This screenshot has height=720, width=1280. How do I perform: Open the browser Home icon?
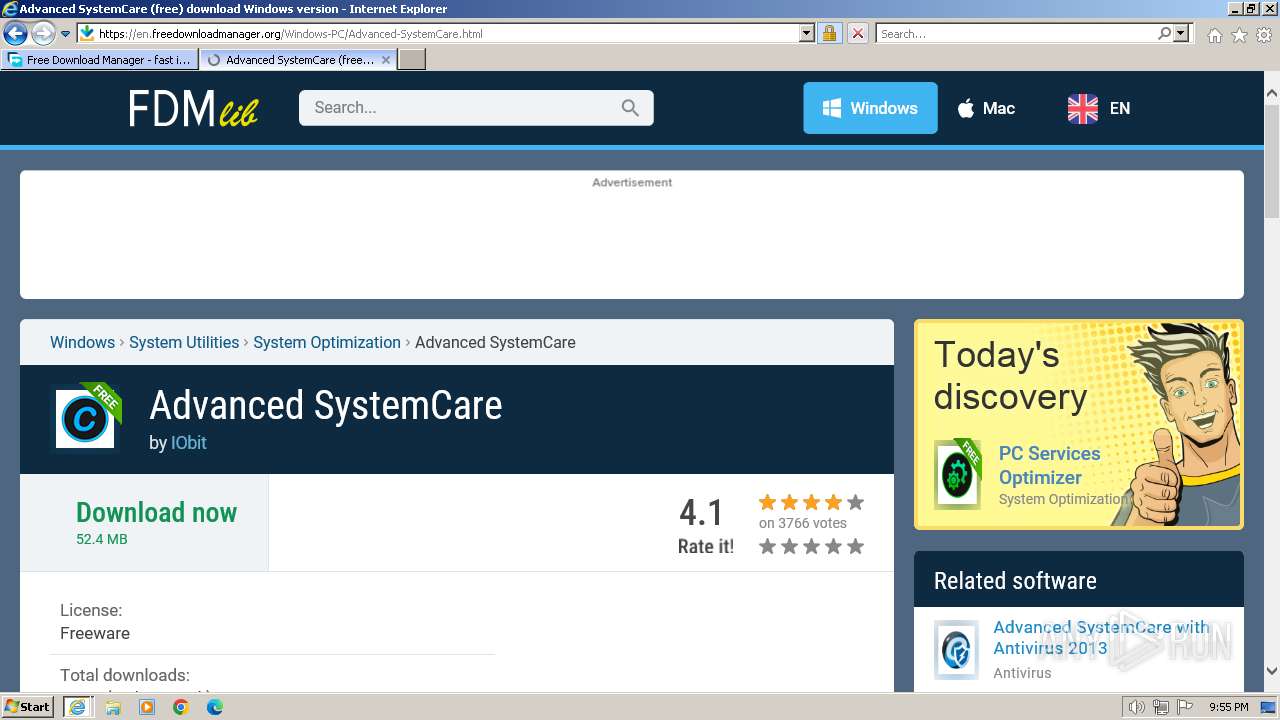[x=1214, y=35]
